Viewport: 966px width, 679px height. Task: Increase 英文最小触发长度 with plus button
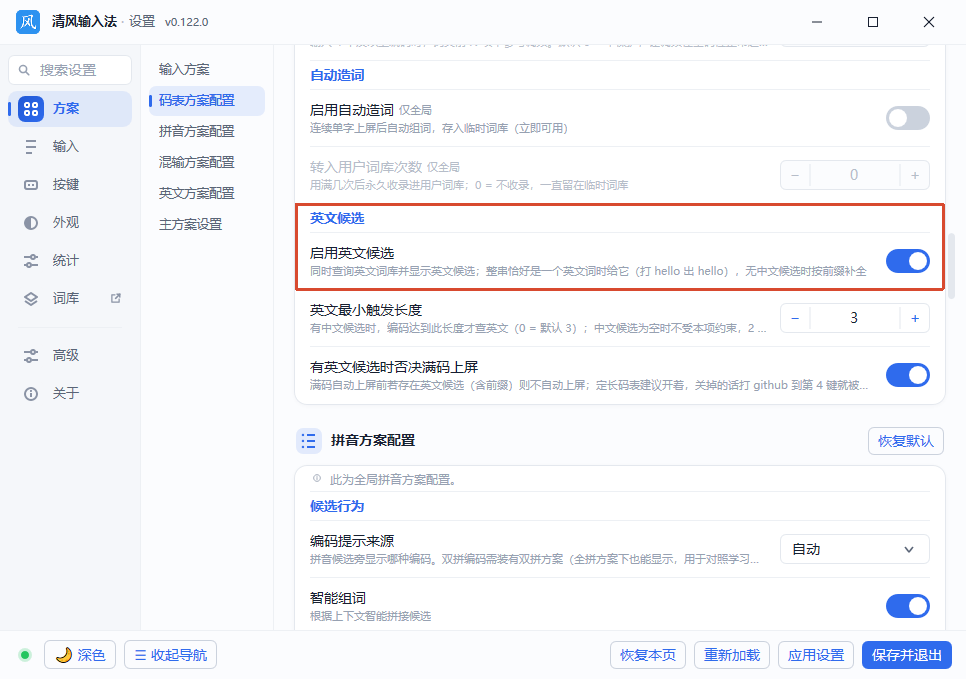click(x=915, y=319)
